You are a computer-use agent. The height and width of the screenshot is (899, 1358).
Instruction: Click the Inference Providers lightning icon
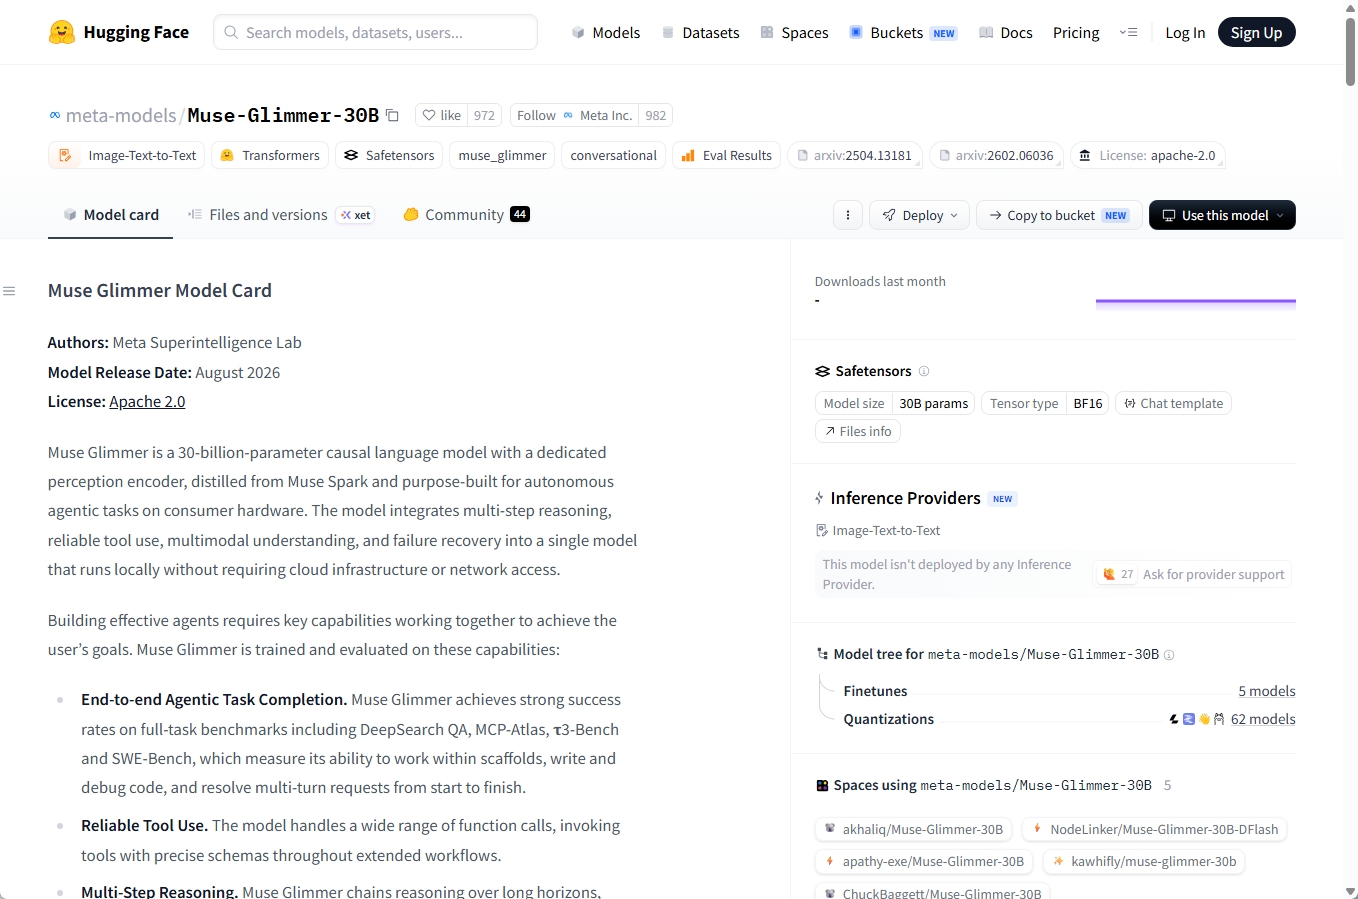(819, 498)
